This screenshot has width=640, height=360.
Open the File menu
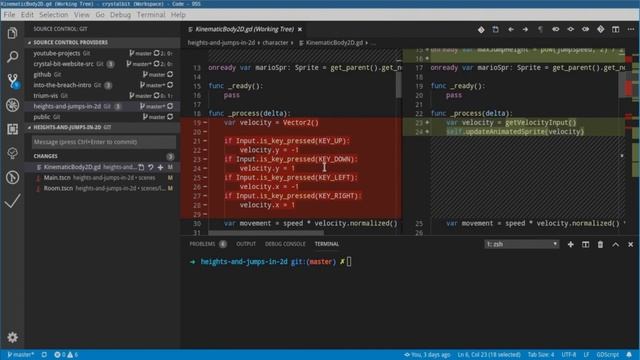(x=9, y=15)
